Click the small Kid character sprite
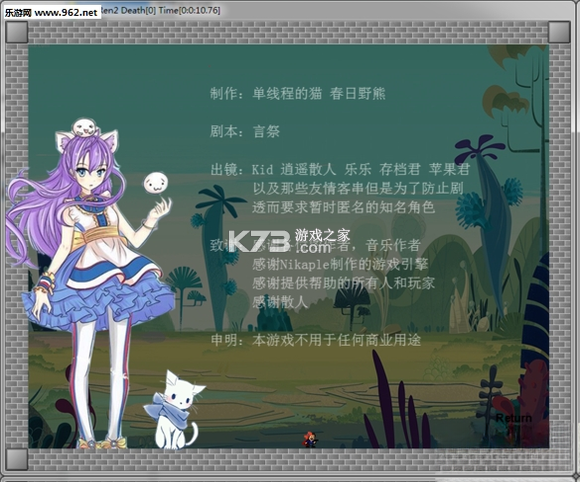580x482 pixels. (310, 440)
